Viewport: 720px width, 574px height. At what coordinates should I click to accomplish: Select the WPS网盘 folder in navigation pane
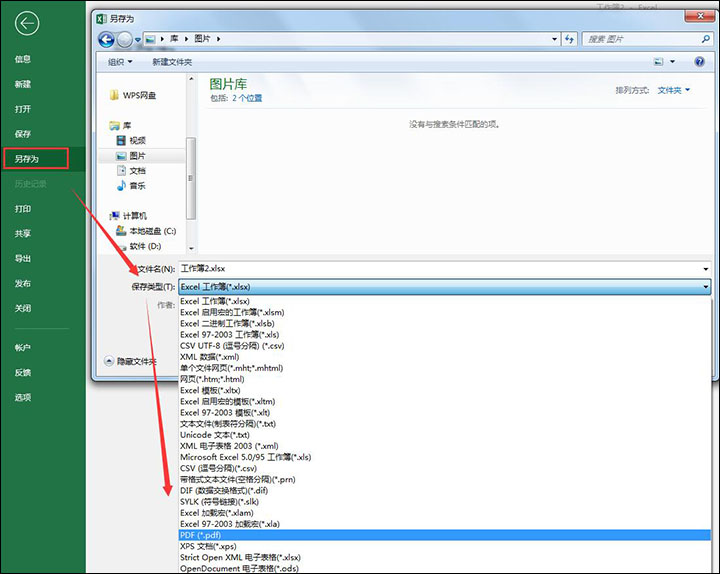133,95
